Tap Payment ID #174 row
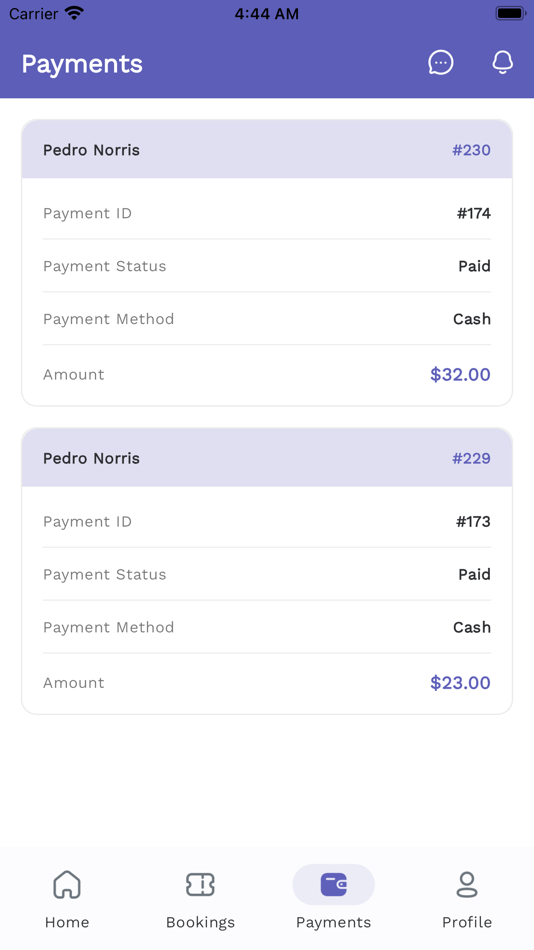 click(x=267, y=213)
